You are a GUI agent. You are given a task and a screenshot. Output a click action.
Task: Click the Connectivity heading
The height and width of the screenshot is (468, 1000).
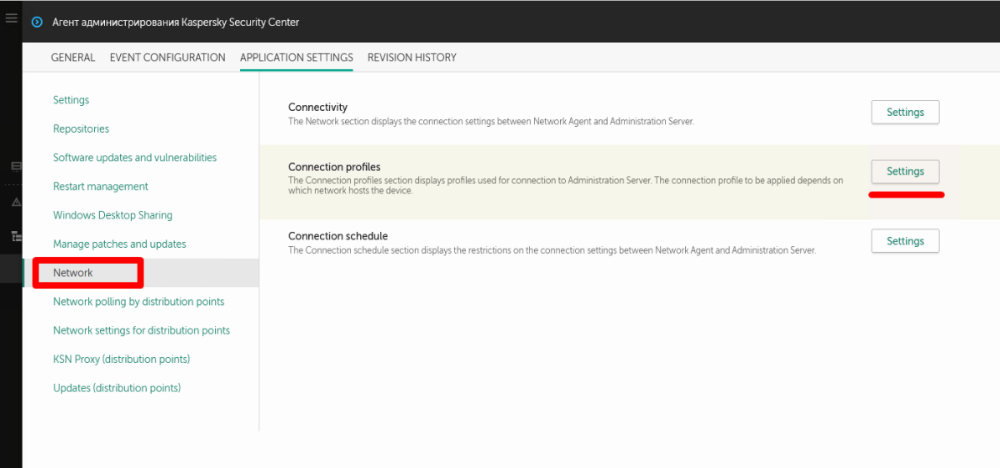[318, 107]
